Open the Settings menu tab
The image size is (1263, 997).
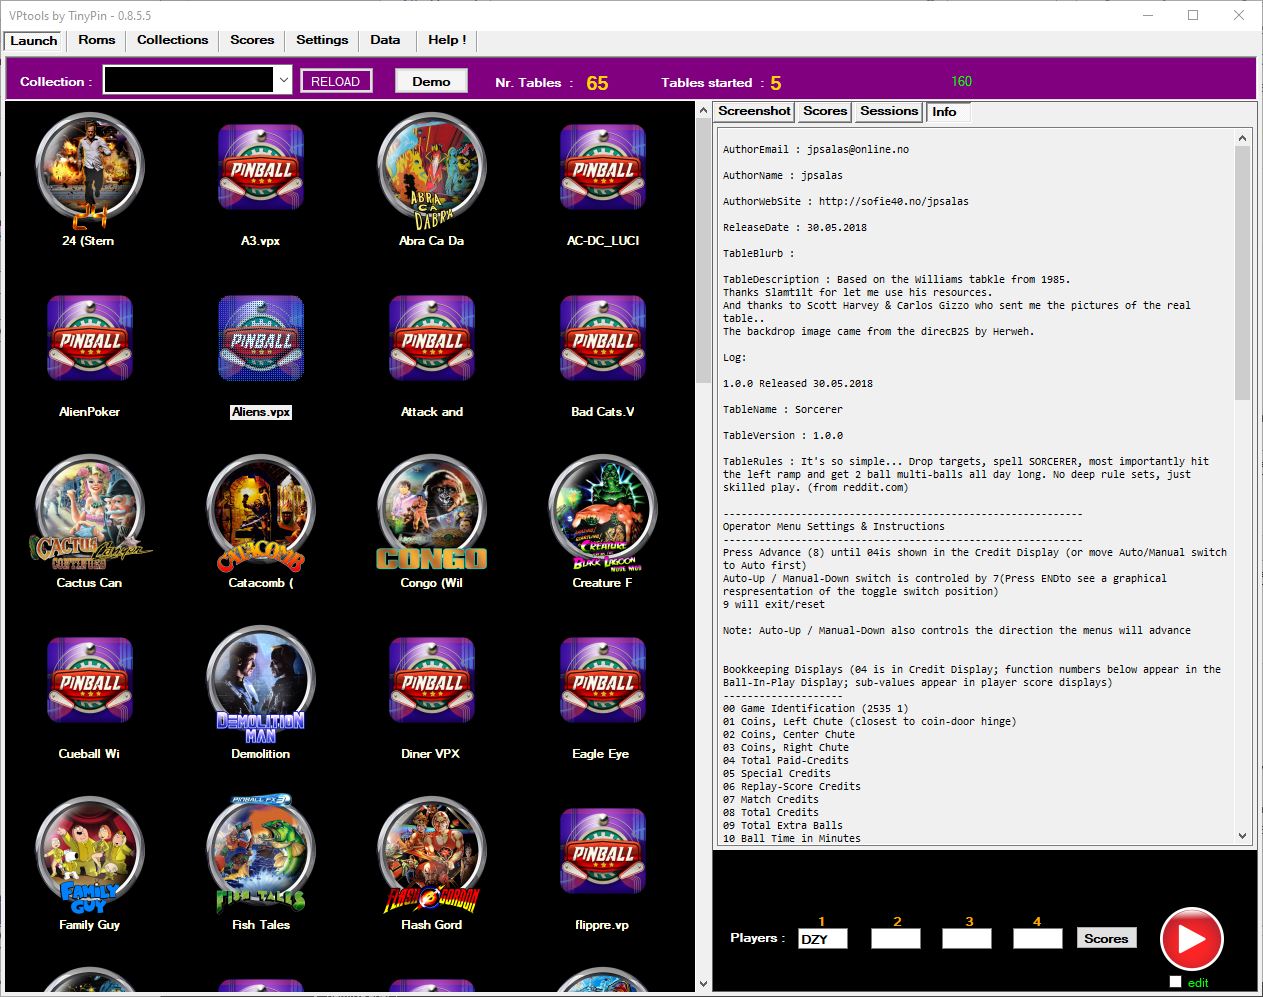tap(322, 40)
